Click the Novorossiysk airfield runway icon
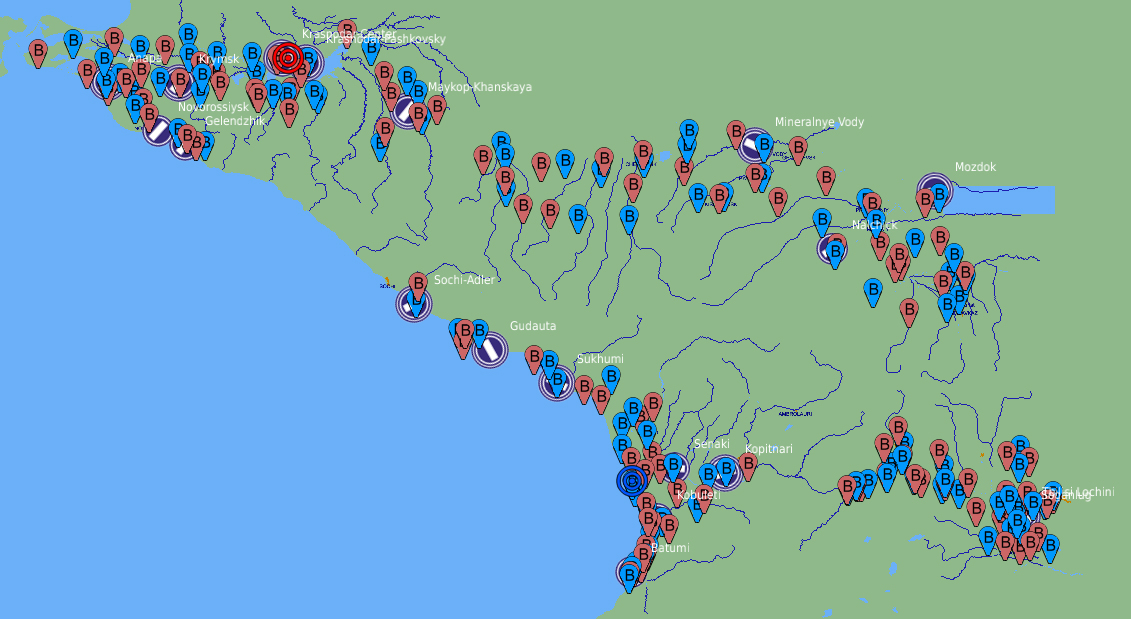Screen dimensions: 1131x619 click(158, 129)
